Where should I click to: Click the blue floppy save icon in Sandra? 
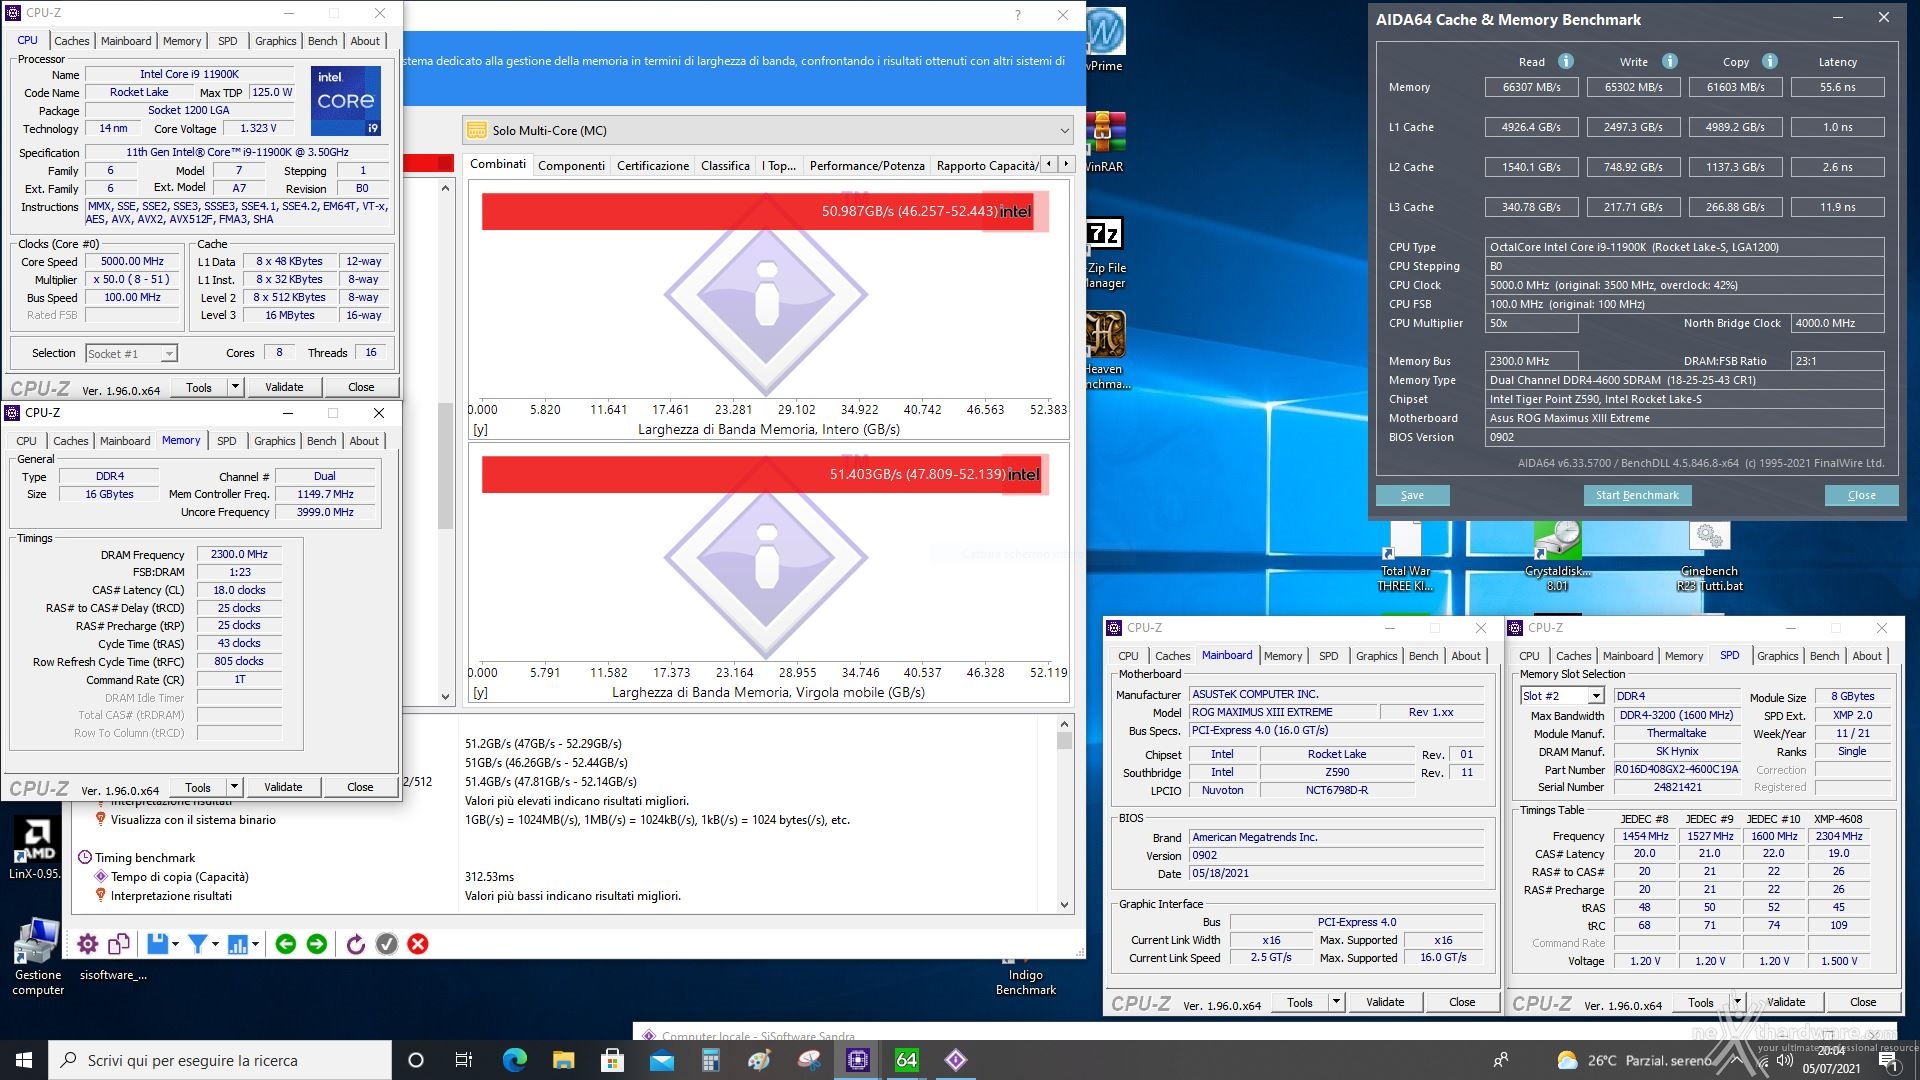(x=157, y=944)
